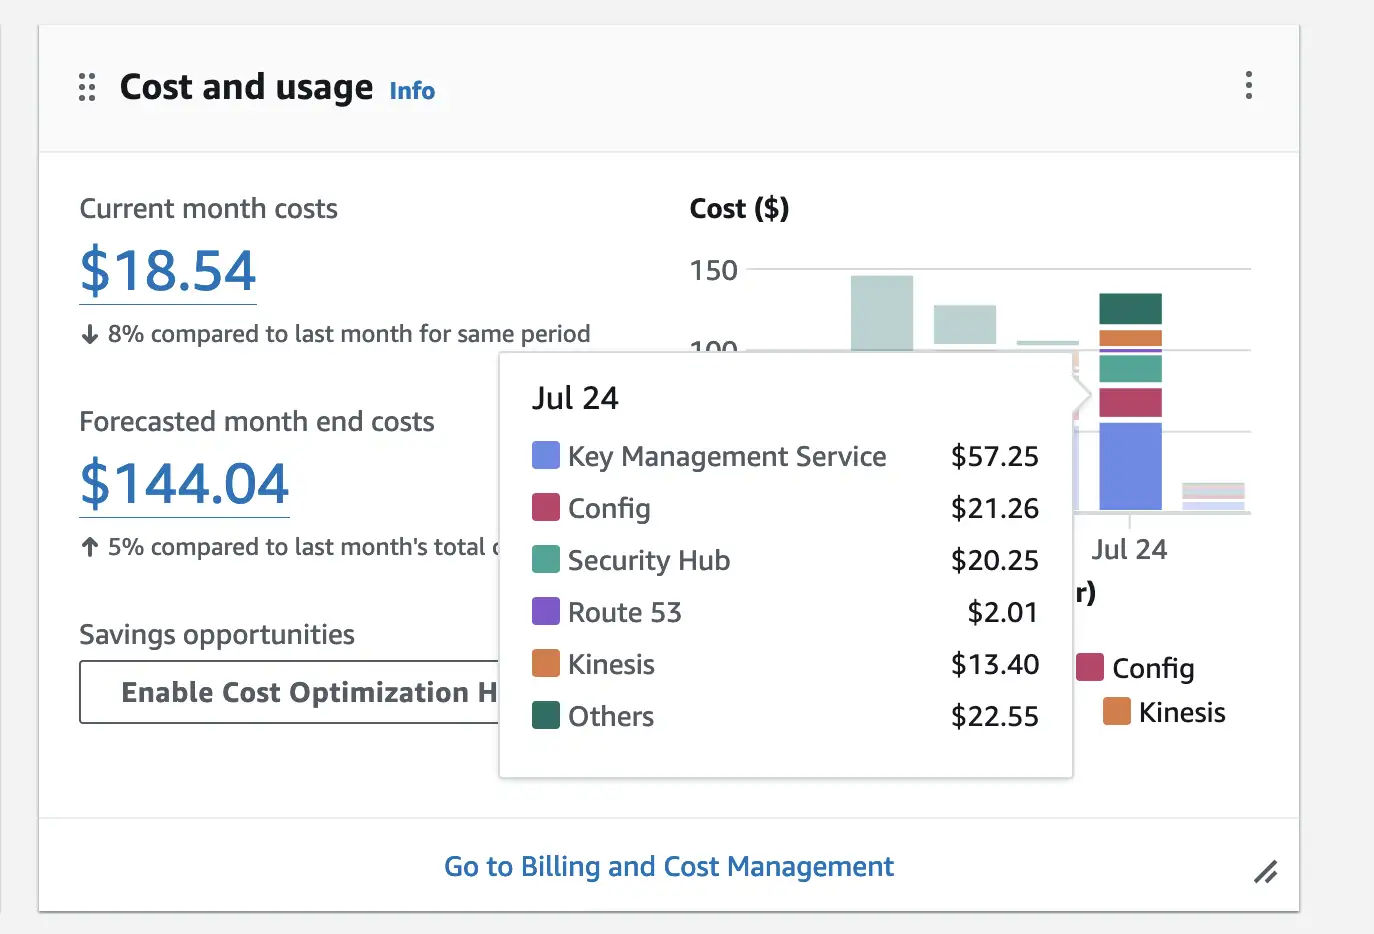This screenshot has width=1374, height=934.
Task: Click the 5% compared to last month's total text
Action: point(303,547)
